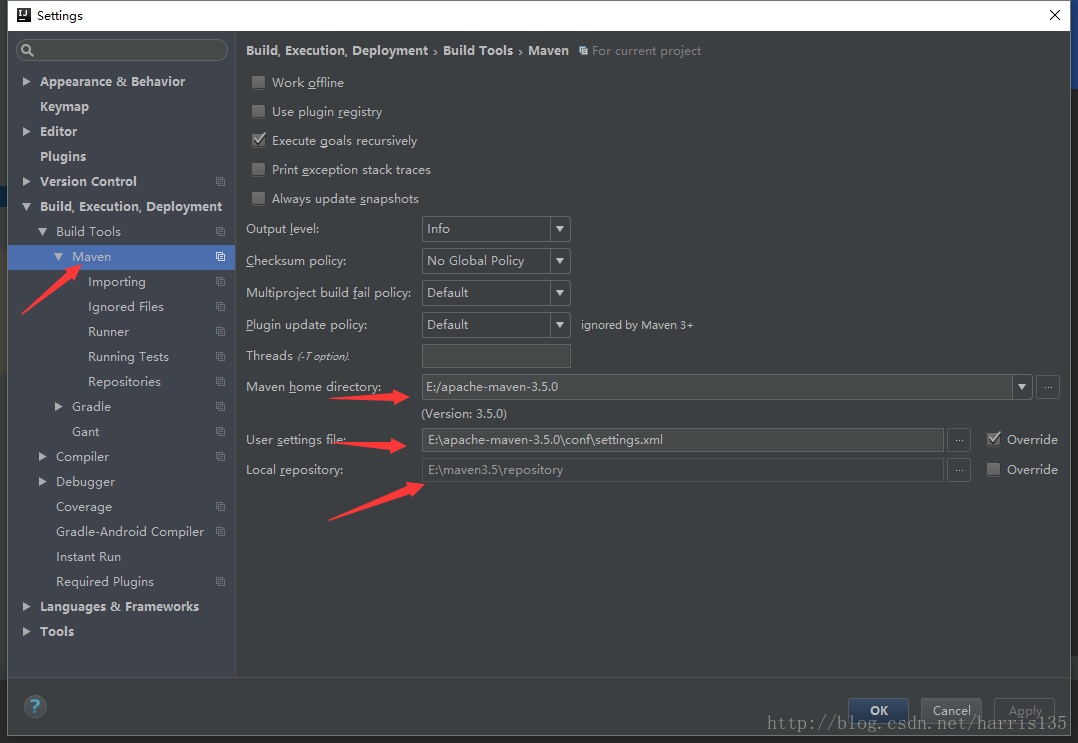Click the project-level icon beside Coverage
1078x743 pixels.
(221, 507)
